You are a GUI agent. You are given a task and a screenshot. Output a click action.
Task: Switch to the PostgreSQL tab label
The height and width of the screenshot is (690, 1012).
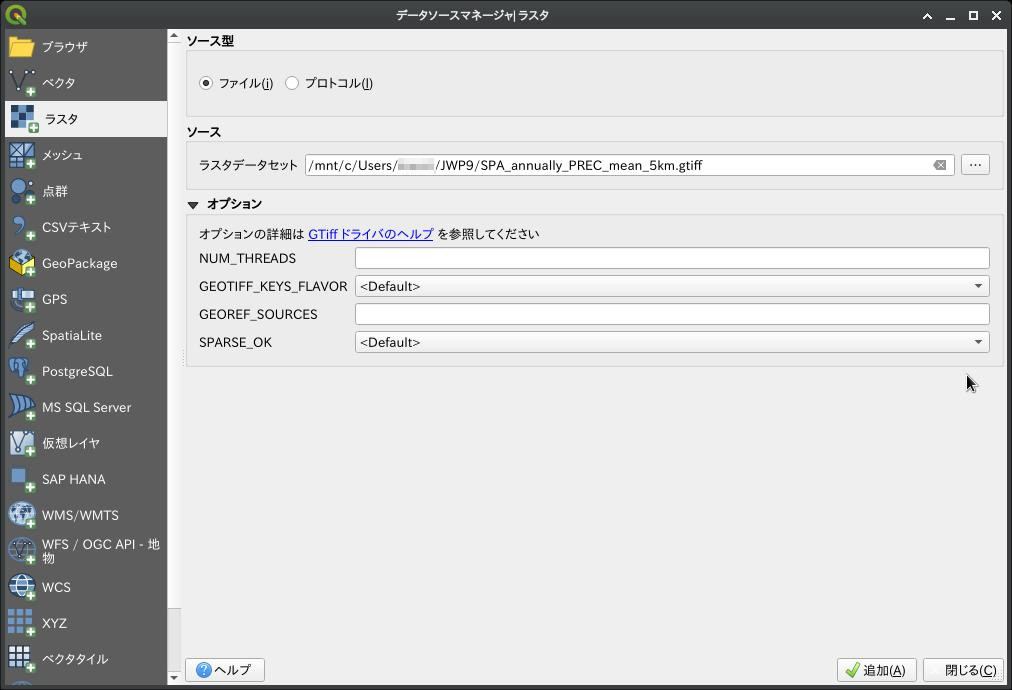pyautogui.click(x=77, y=371)
